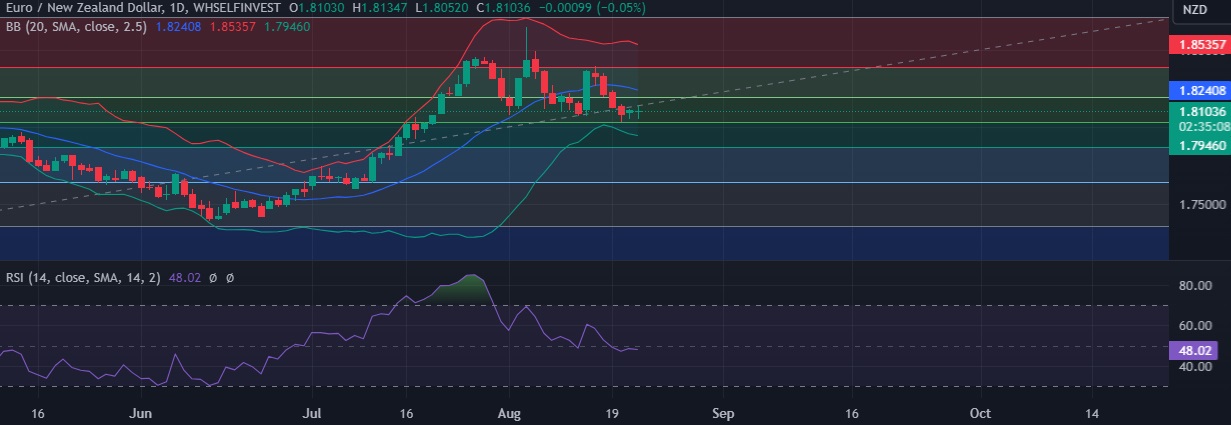
Task: Click the Jun label on time axis
Action: pyautogui.click(x=143, y=412)
